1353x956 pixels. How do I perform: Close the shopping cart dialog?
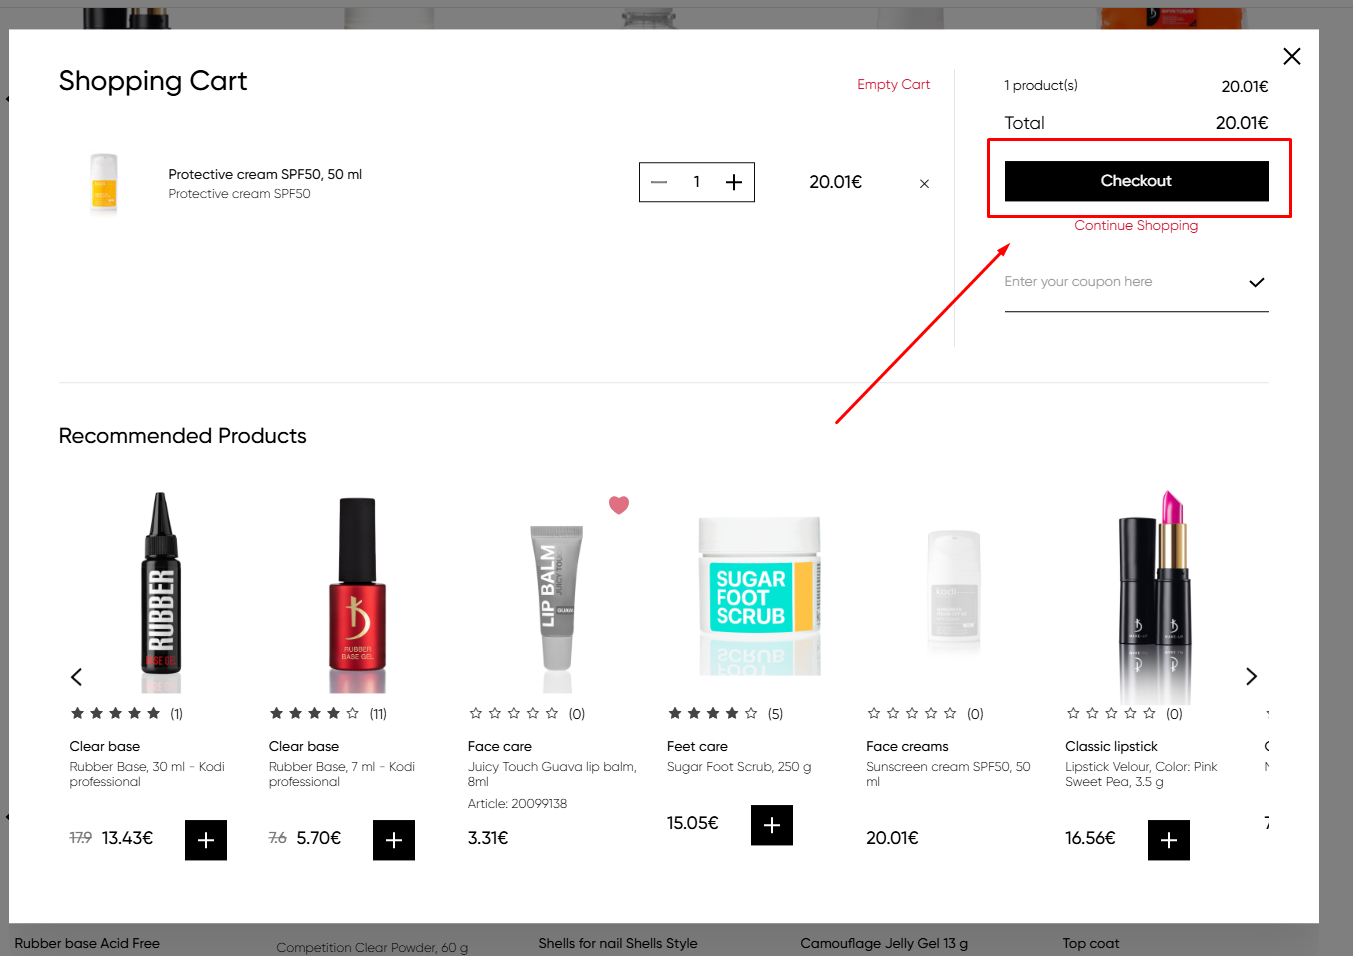tap(1291, 57)
